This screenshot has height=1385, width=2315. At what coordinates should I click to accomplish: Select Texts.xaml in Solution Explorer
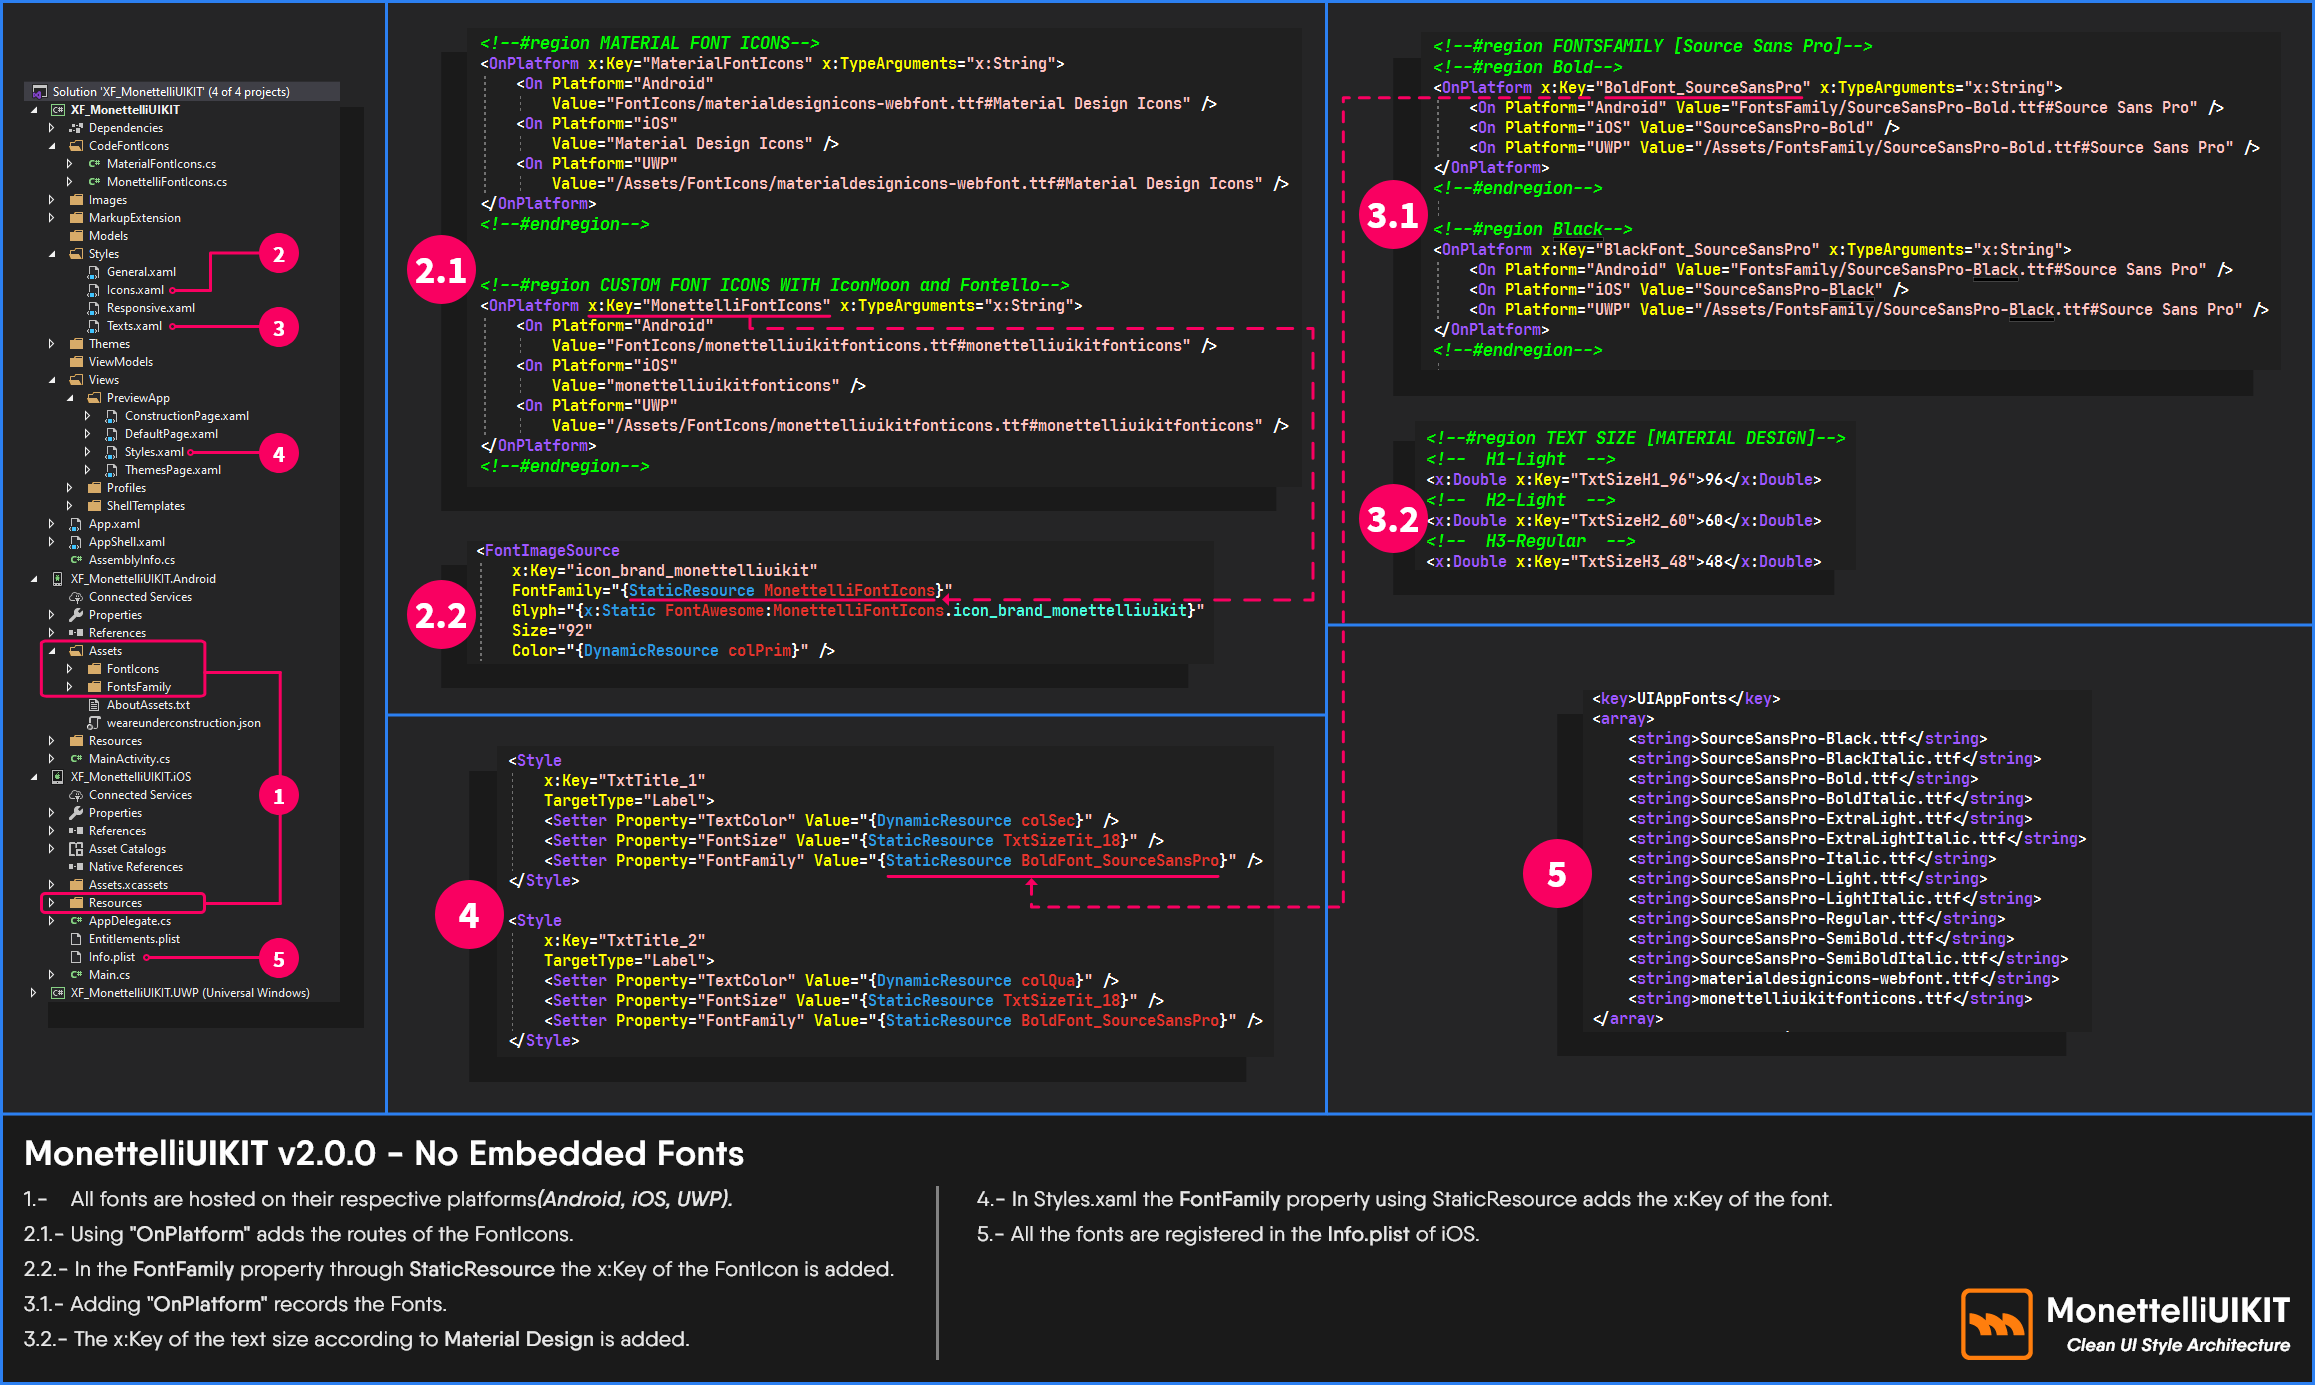coord(134,326)
